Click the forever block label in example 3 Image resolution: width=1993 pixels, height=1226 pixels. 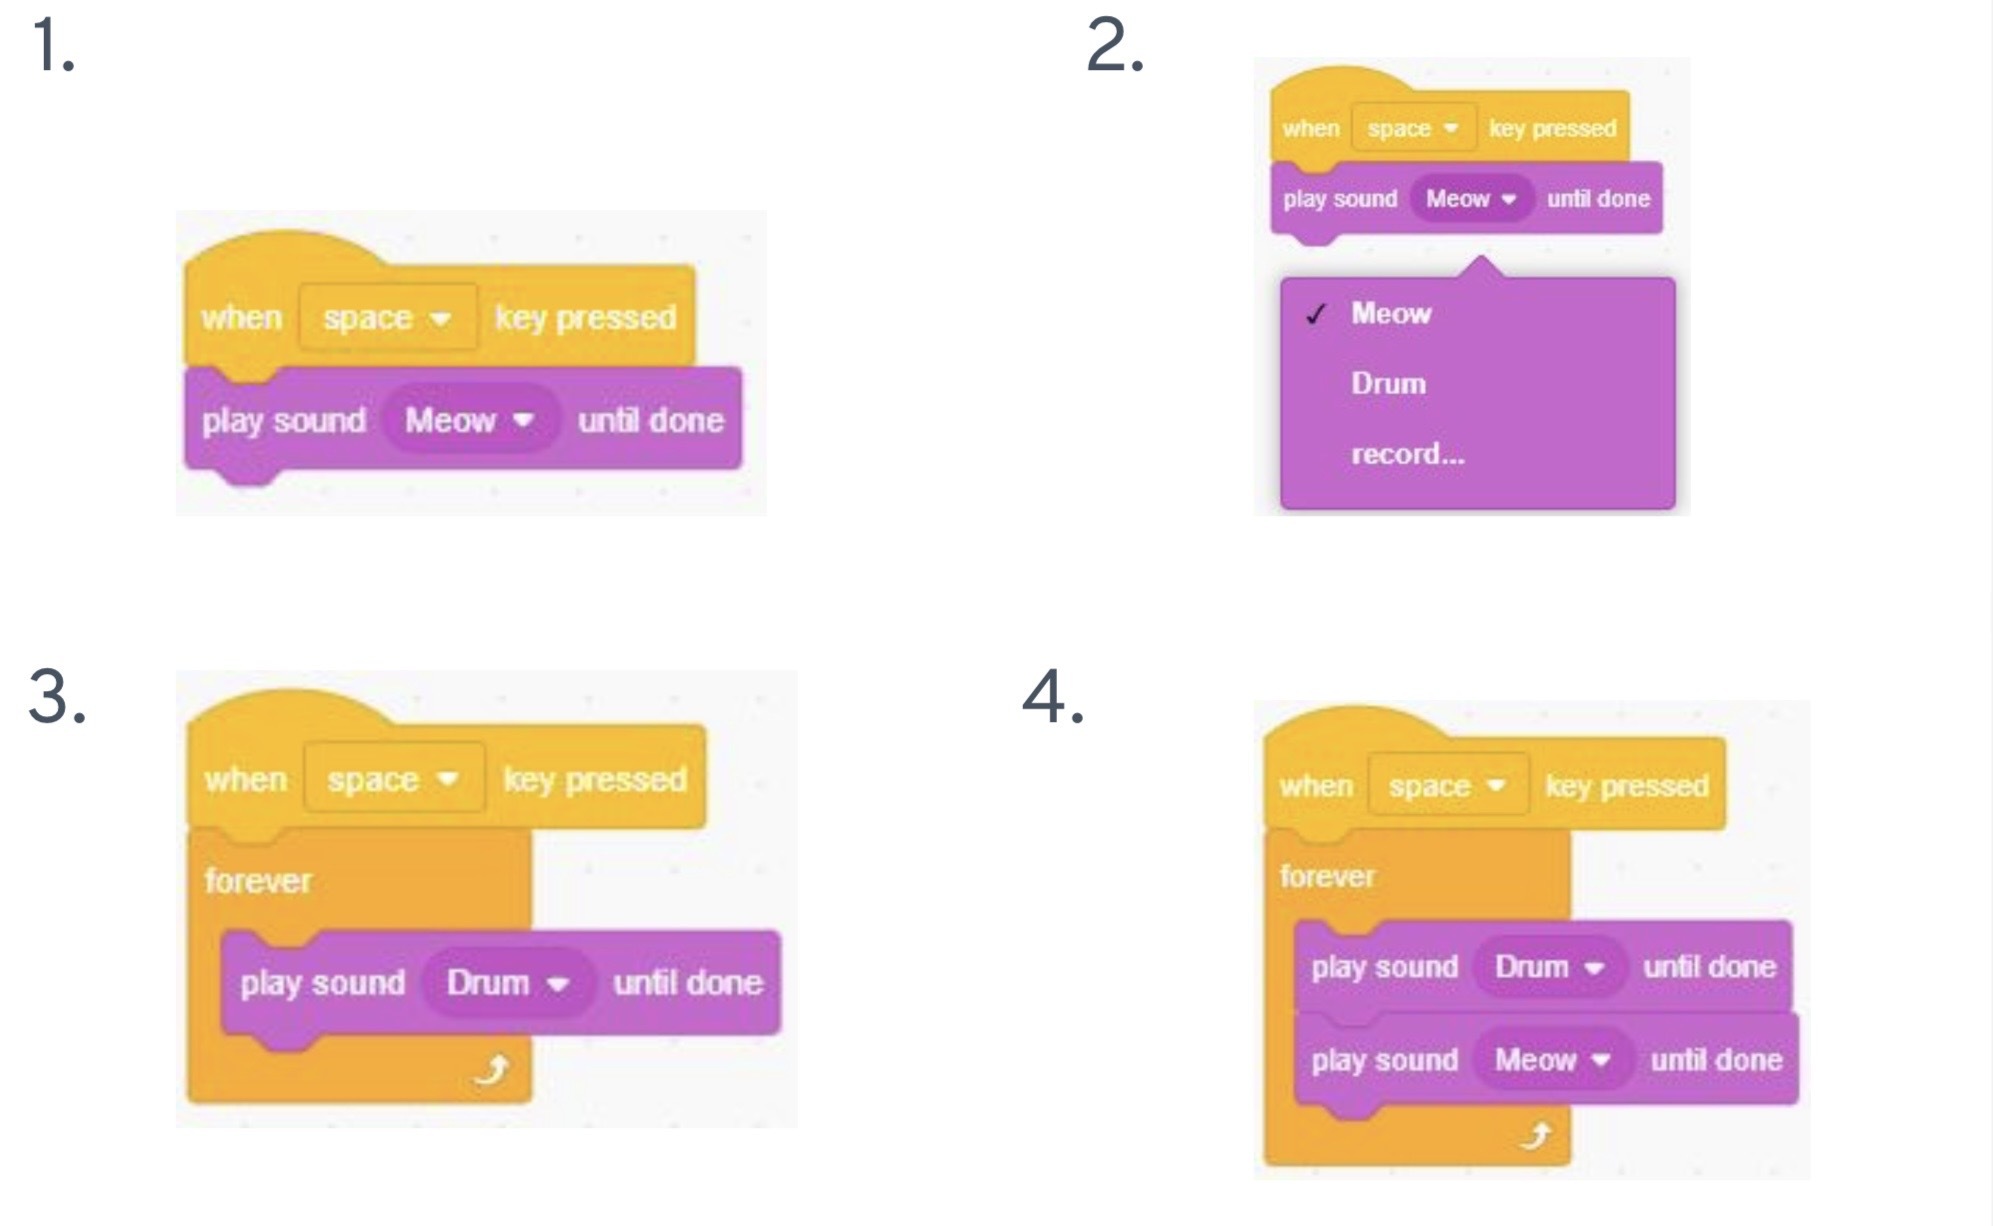coord(258,881)
